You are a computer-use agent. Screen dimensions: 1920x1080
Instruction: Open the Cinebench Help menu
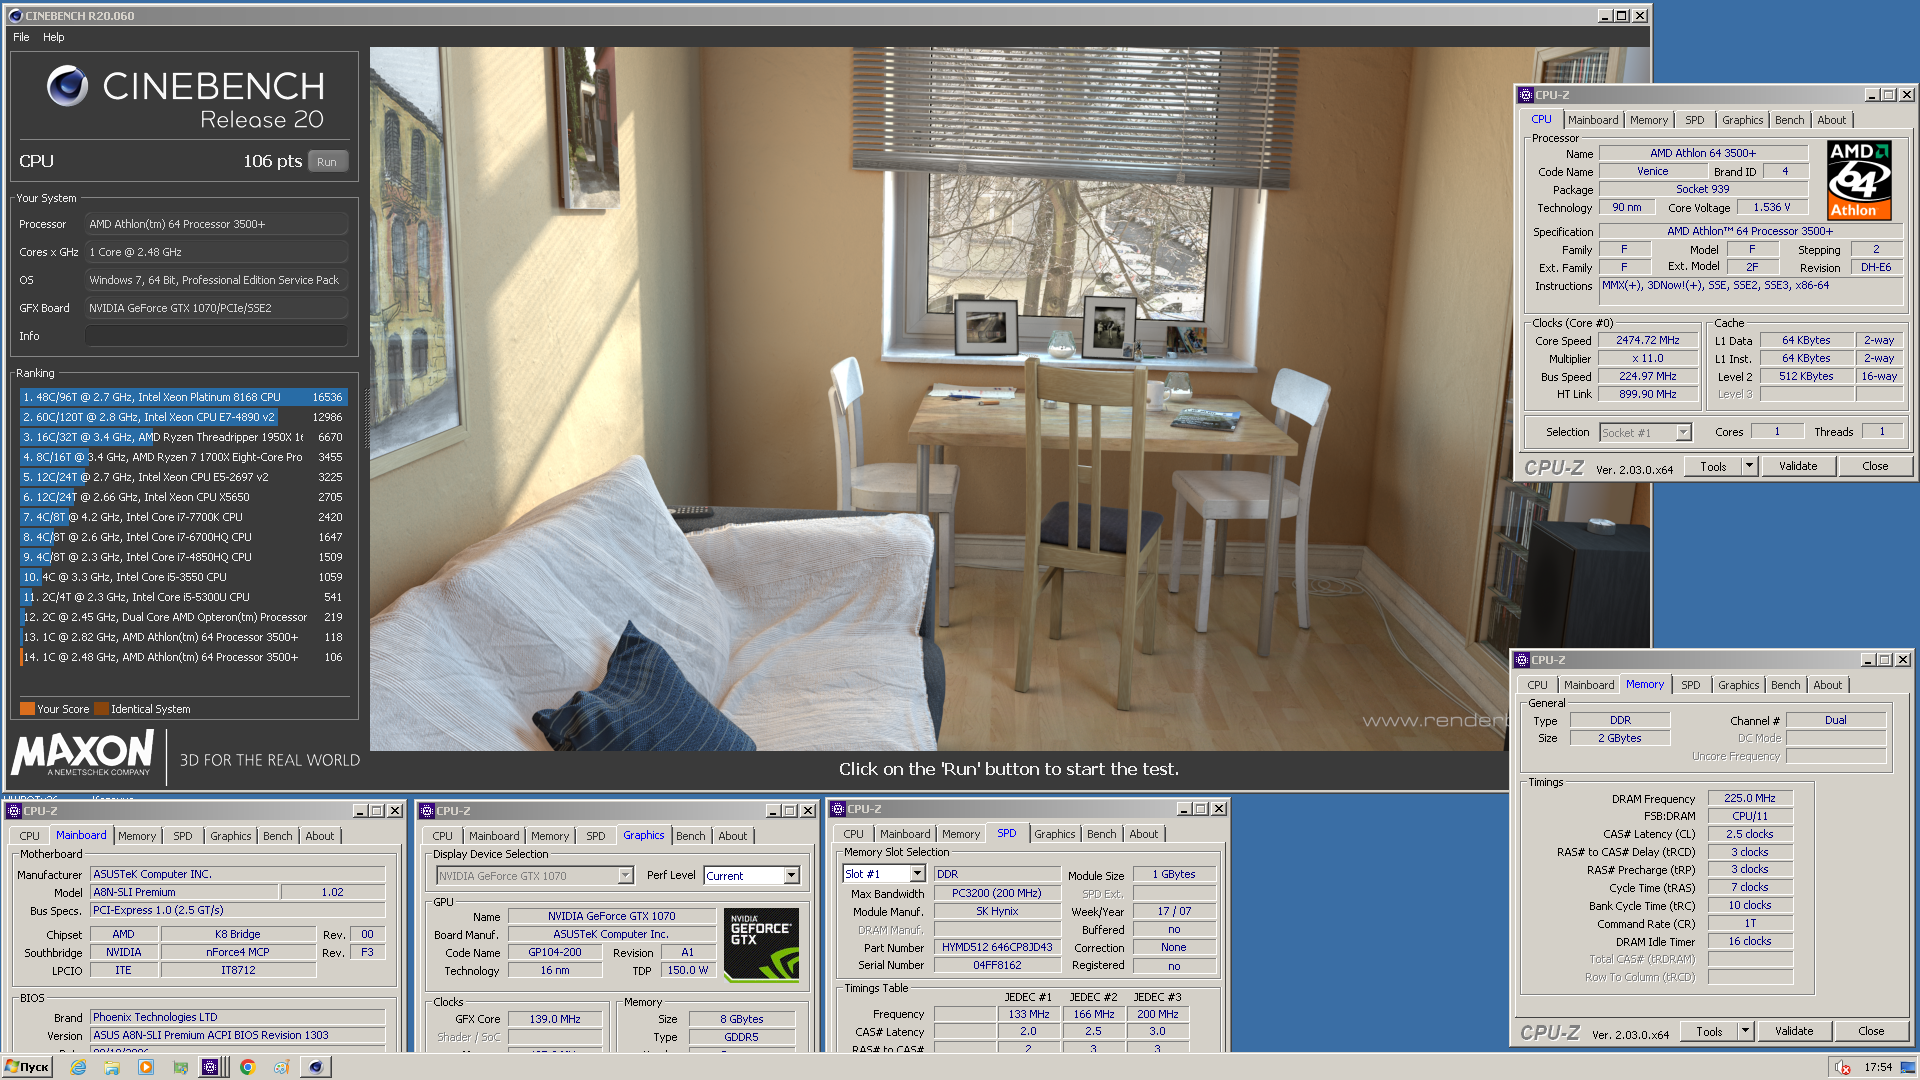point(53,37)
